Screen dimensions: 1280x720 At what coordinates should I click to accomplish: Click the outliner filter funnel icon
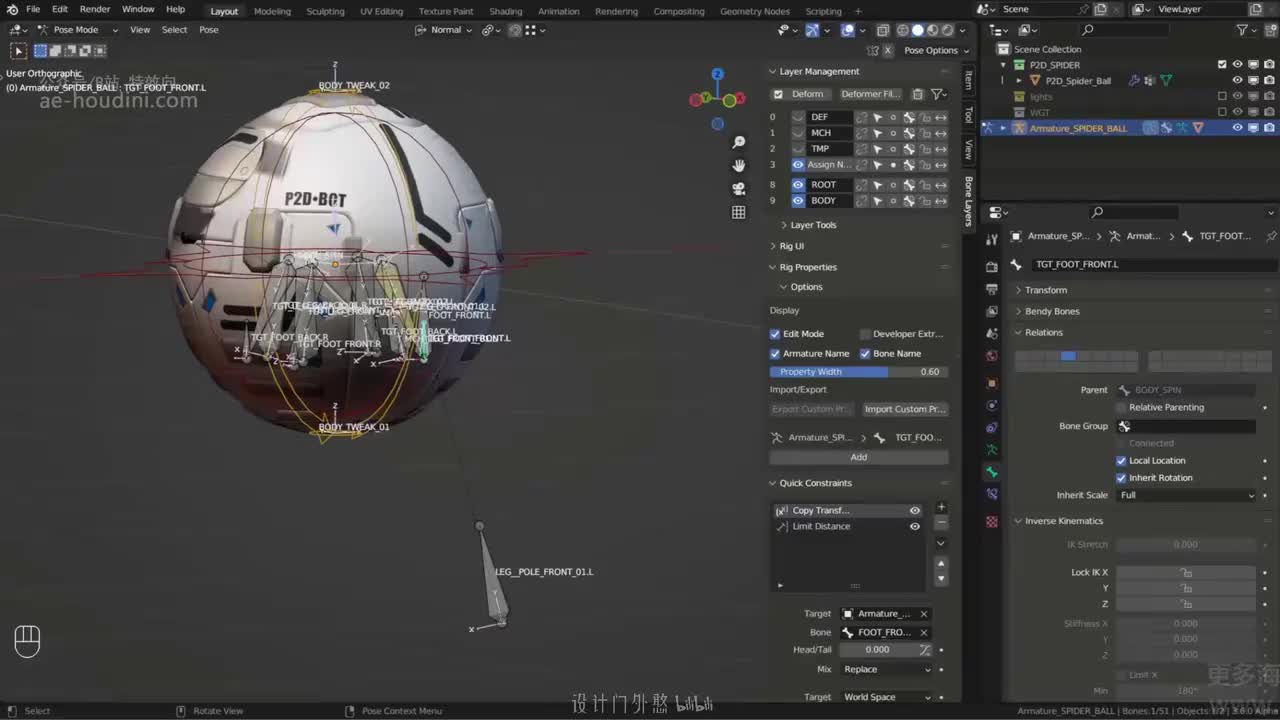[x=1243, y=30]
